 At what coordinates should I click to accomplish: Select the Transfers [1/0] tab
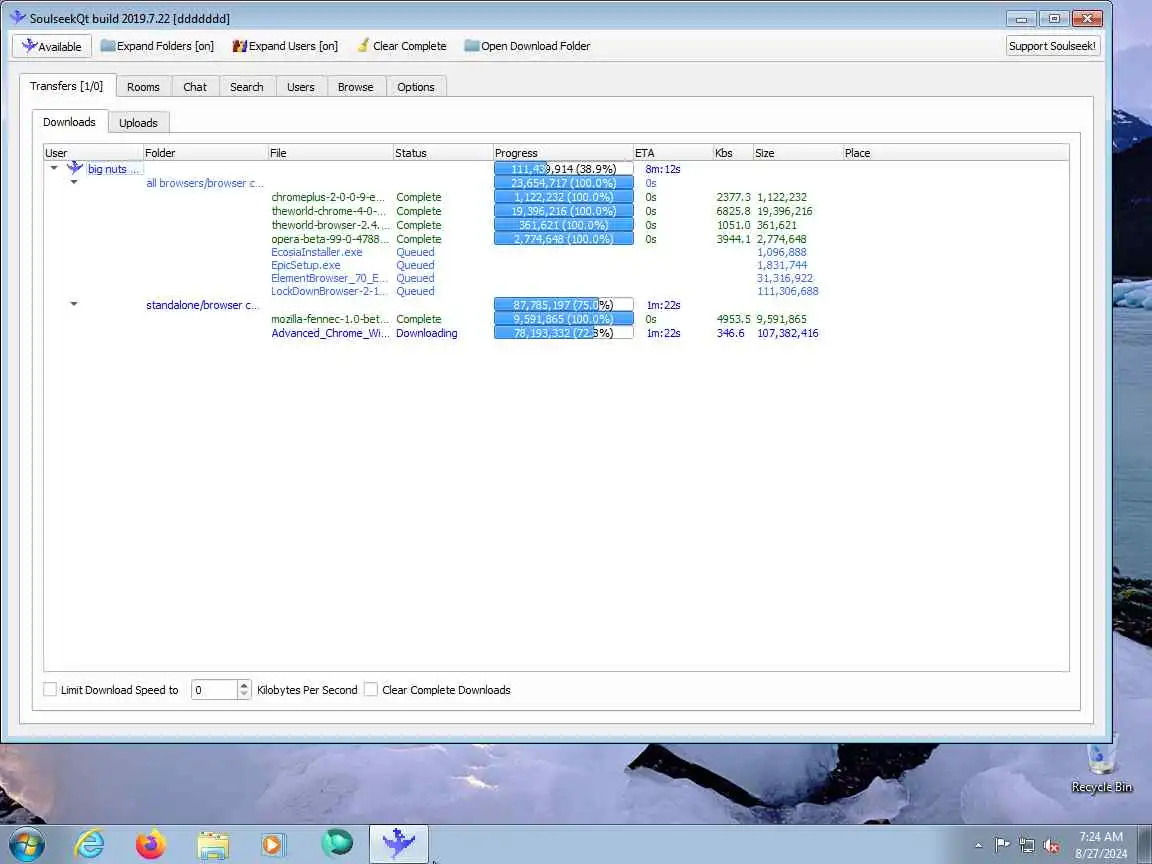[x=67, y=86]
